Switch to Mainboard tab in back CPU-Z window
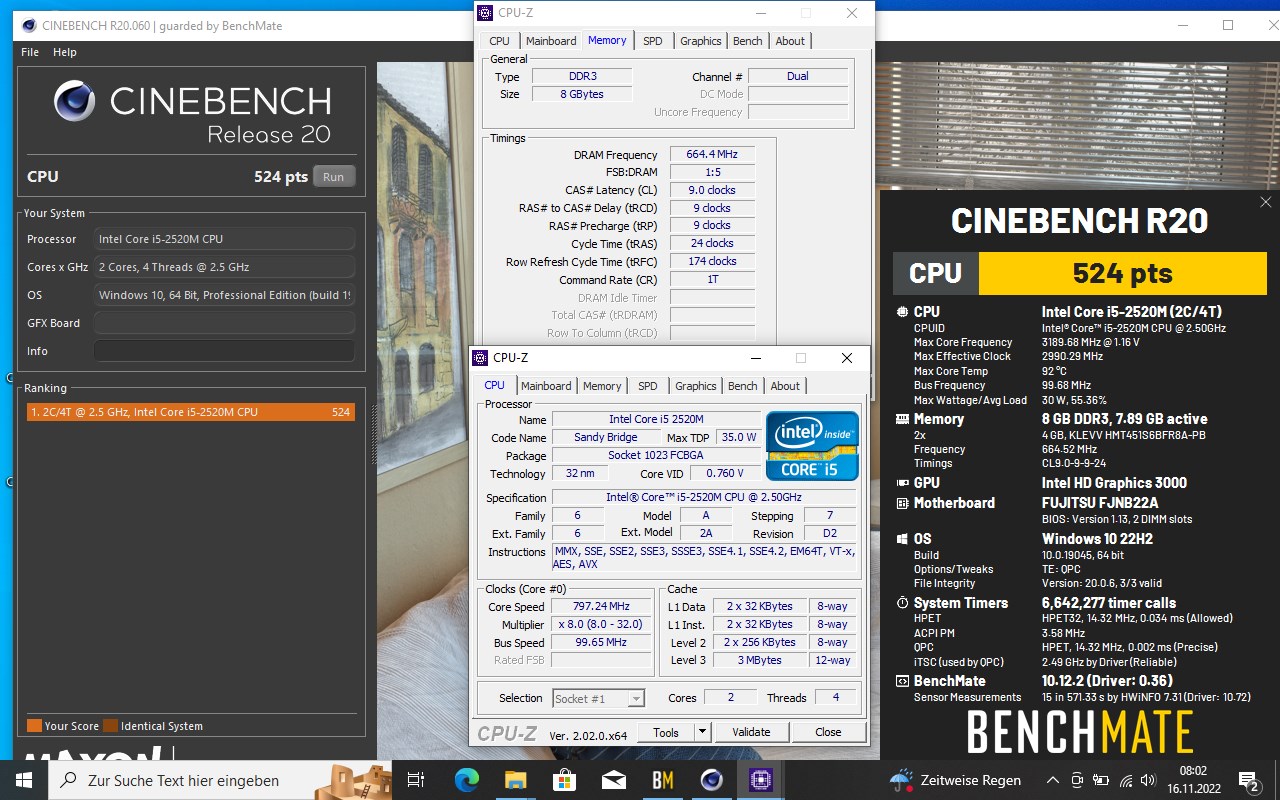This screenshot has width=1280, height=800. click(x=551, y=41)
